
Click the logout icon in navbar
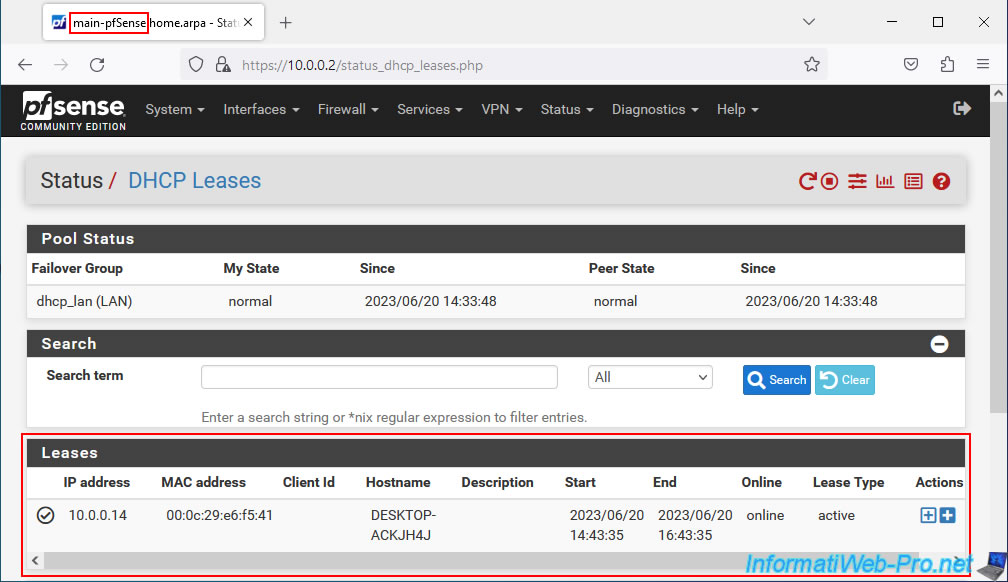point(962,109)
